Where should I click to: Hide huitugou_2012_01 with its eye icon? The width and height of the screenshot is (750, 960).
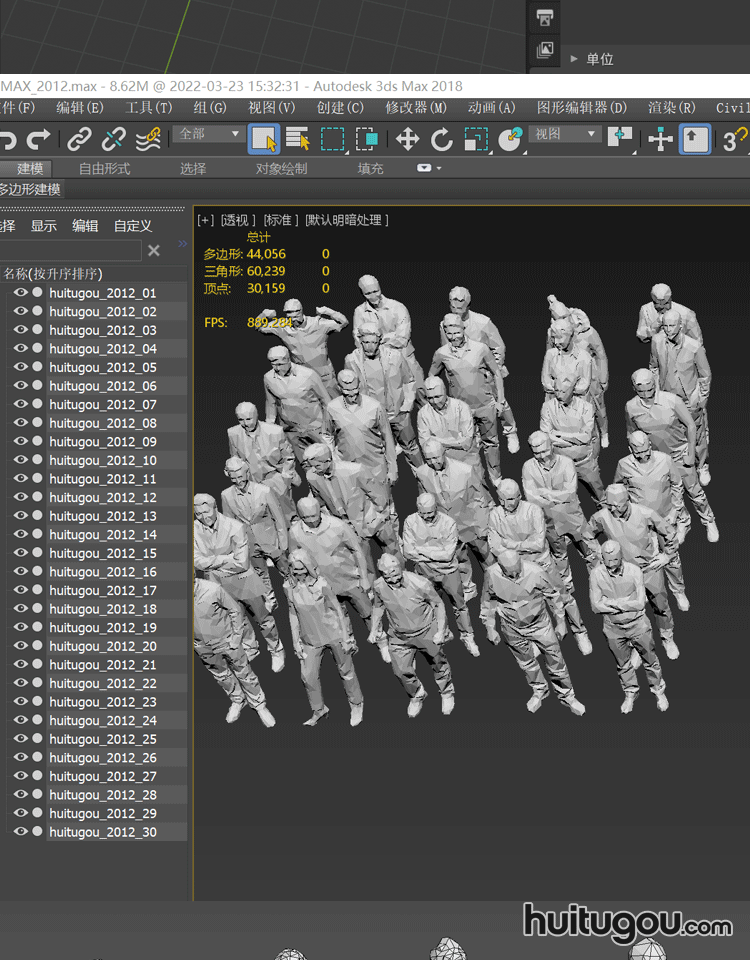coord(20,293)
